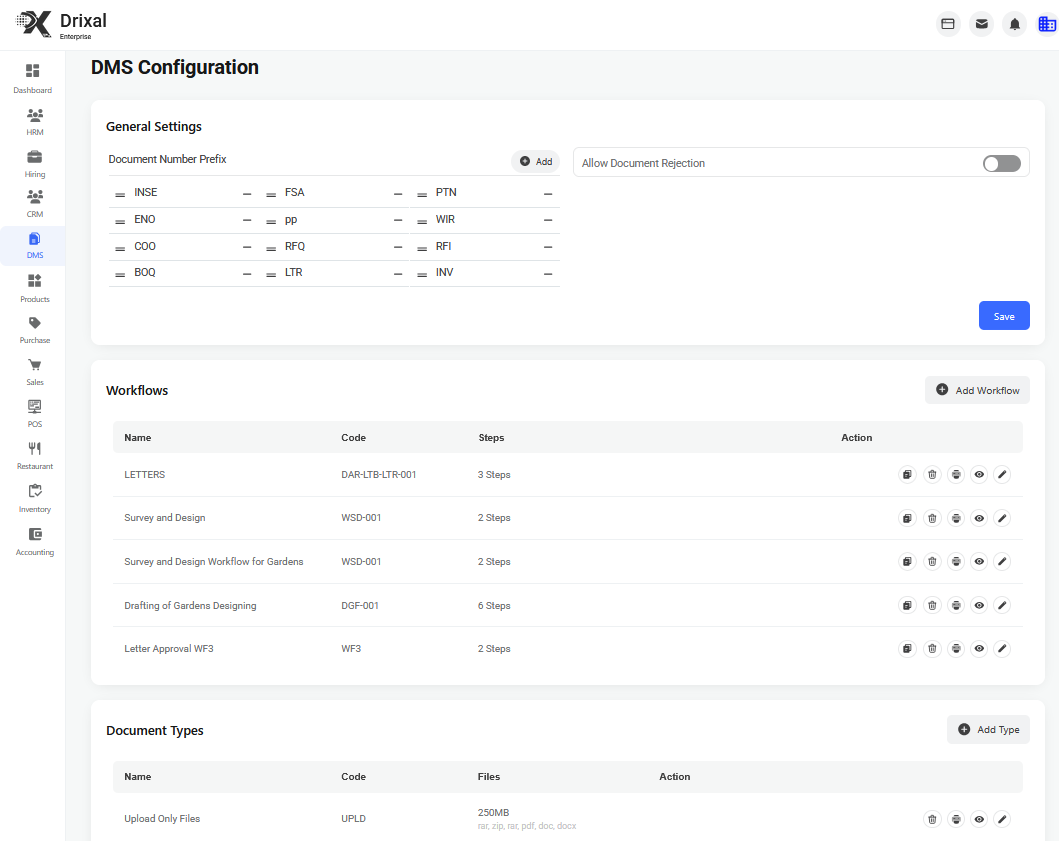Navigate to Sales in the sidebar
The width and height of the screenshot is (1059, 841).
tap(34, 372)
